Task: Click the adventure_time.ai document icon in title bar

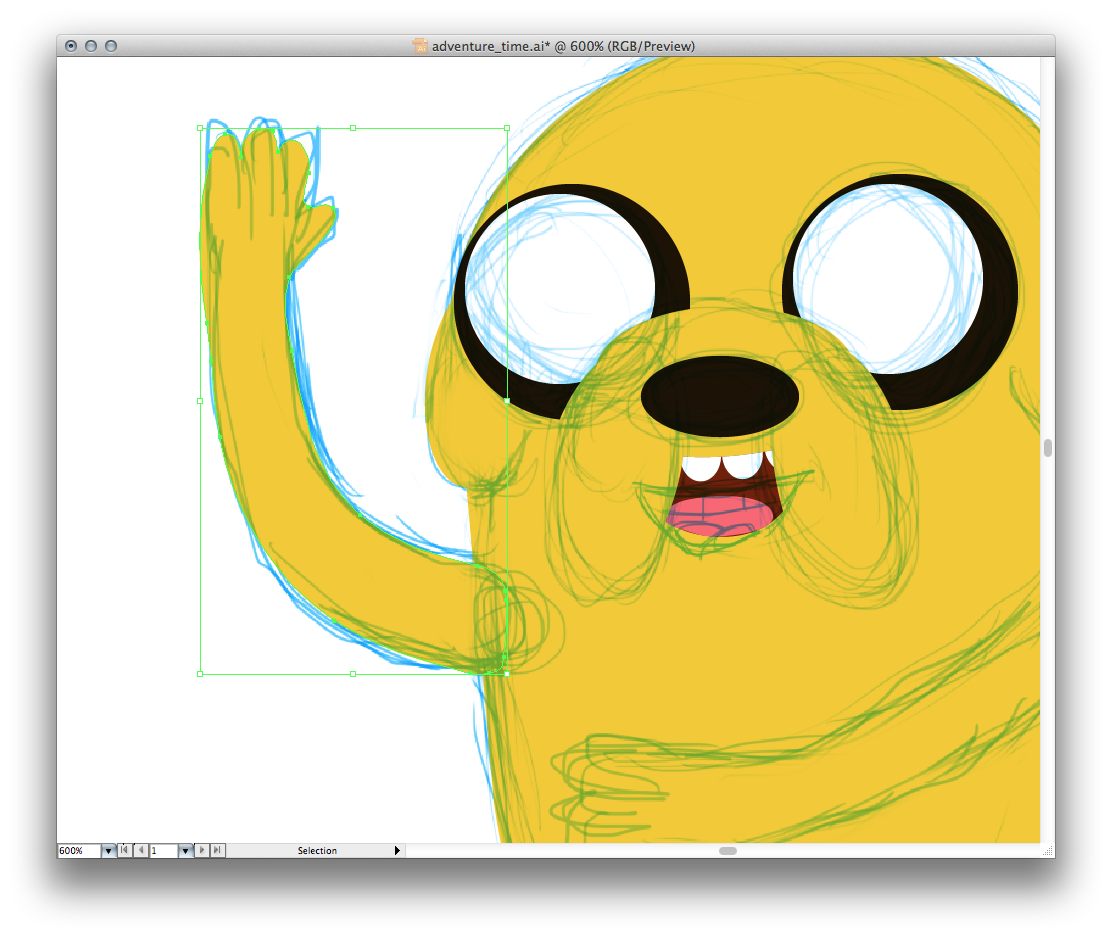Action: pyautogui.click(x=420, y=46)
